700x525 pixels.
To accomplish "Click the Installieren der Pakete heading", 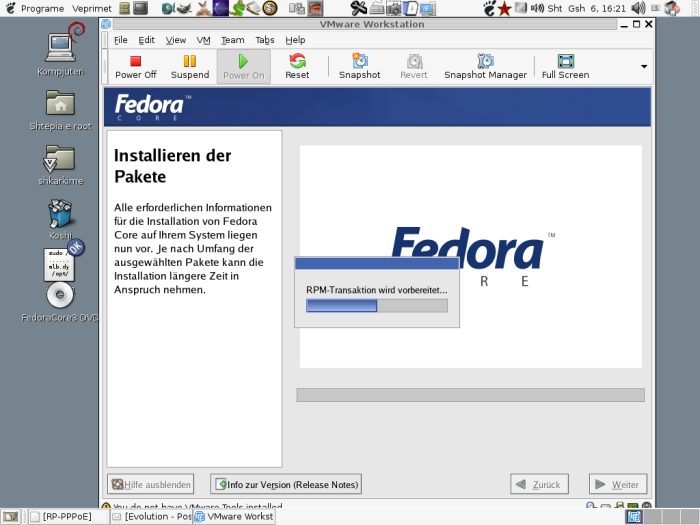I will [173, 166].
